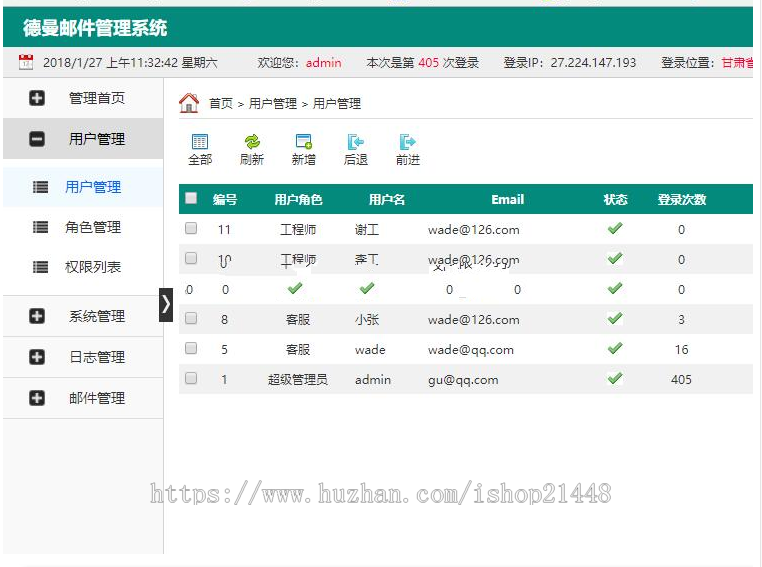Click login IP 27.224.147.193 text
The width and height of the screenshot is (762, 567).
pyautogui.click(x=593, y=63)
